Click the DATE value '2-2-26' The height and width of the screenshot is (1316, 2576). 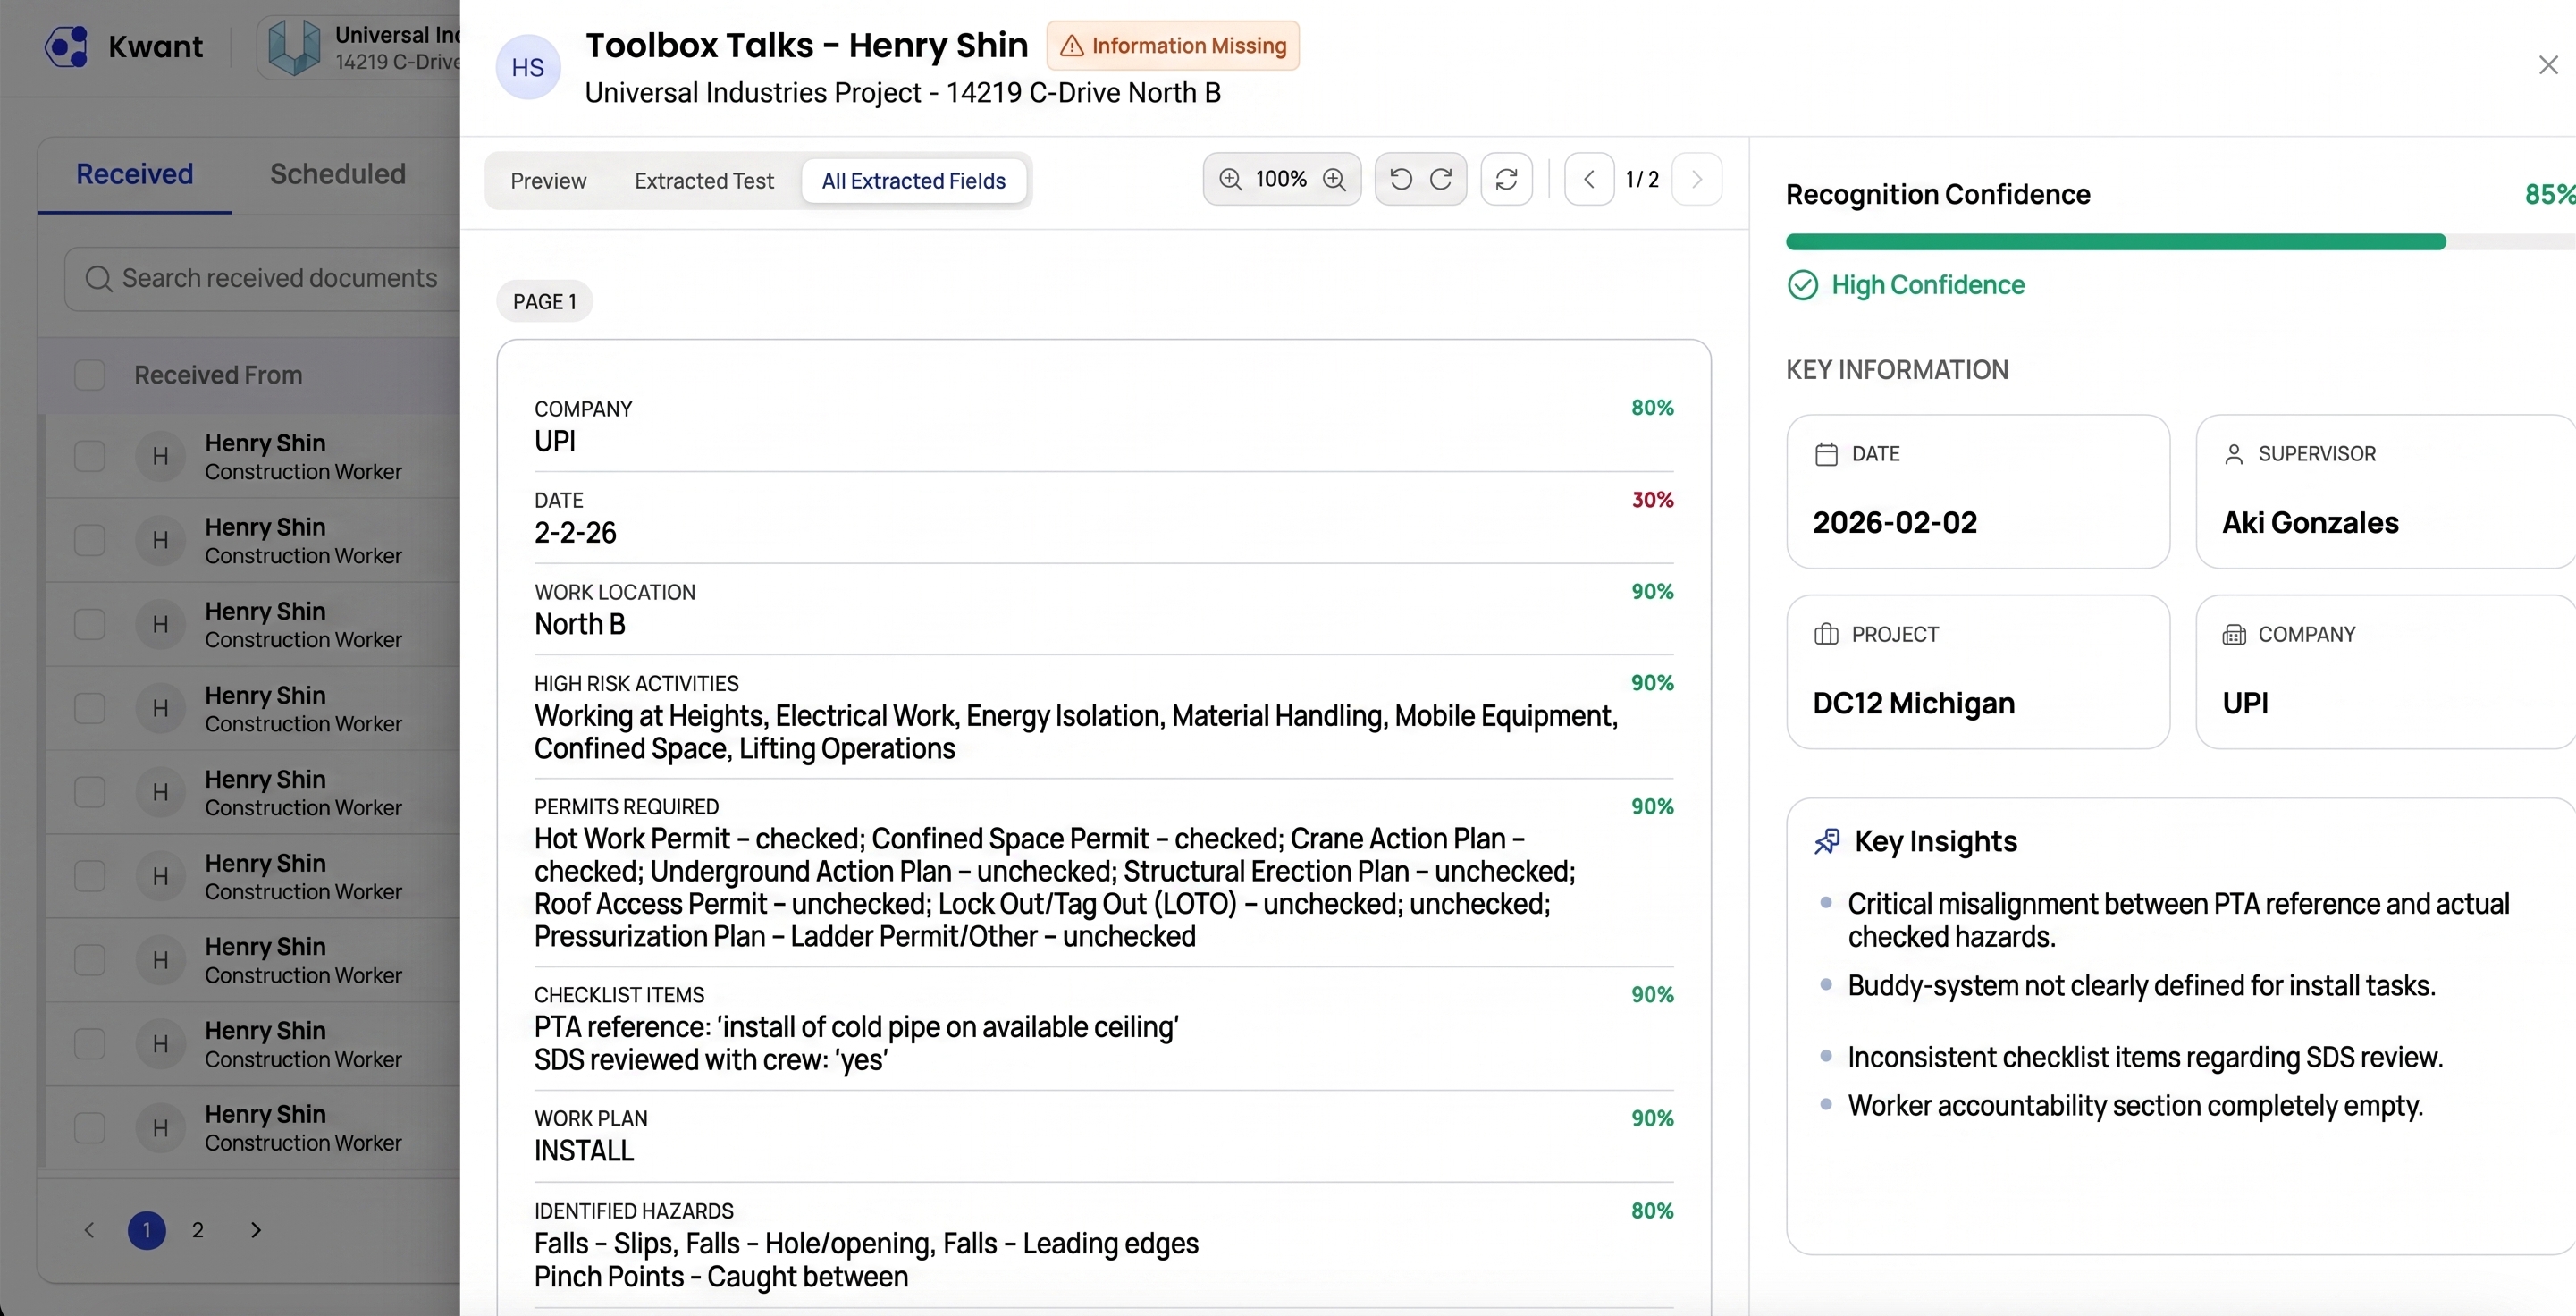point(575,533)
